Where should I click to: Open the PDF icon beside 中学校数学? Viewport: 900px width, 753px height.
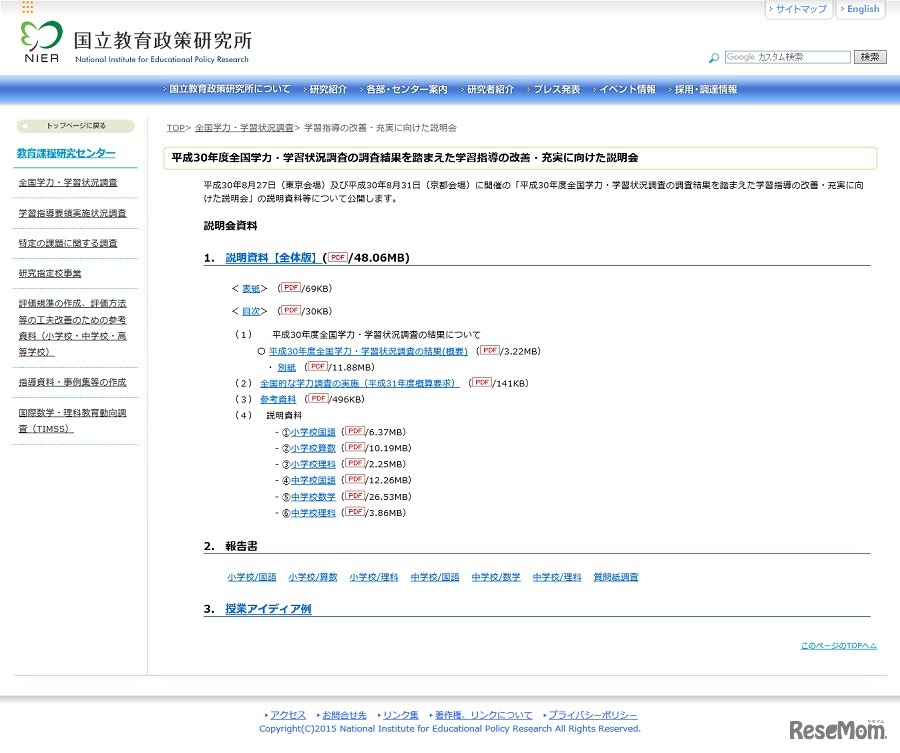coord(354,496)
